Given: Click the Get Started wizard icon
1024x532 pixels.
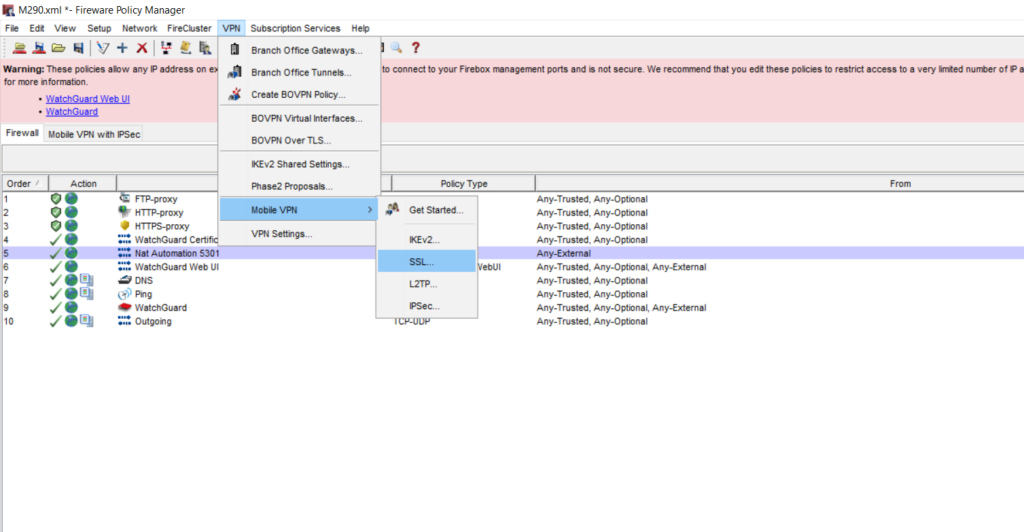Looking at the screenshot, I should pyautogui.click(x=392, y=210).
